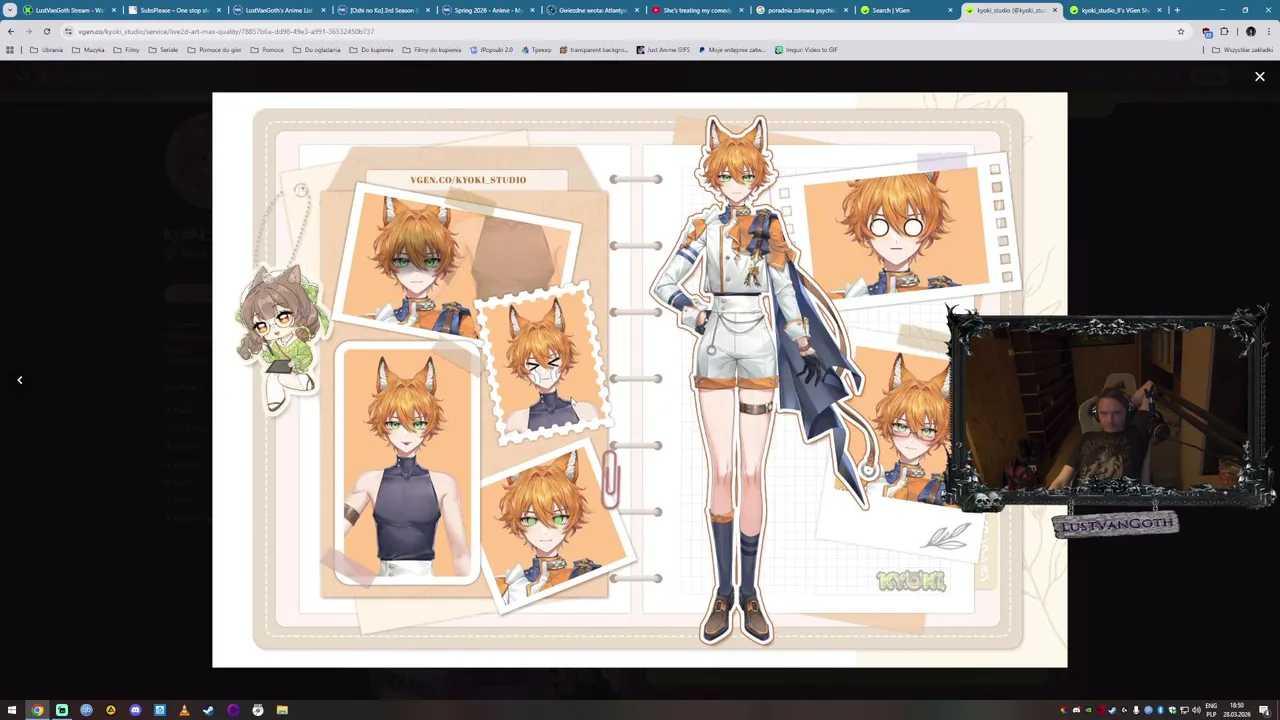The image size is (1280, 720).
Task: Open the Wszystkie zakładki folder
Action: click(x=1242, y=49)
